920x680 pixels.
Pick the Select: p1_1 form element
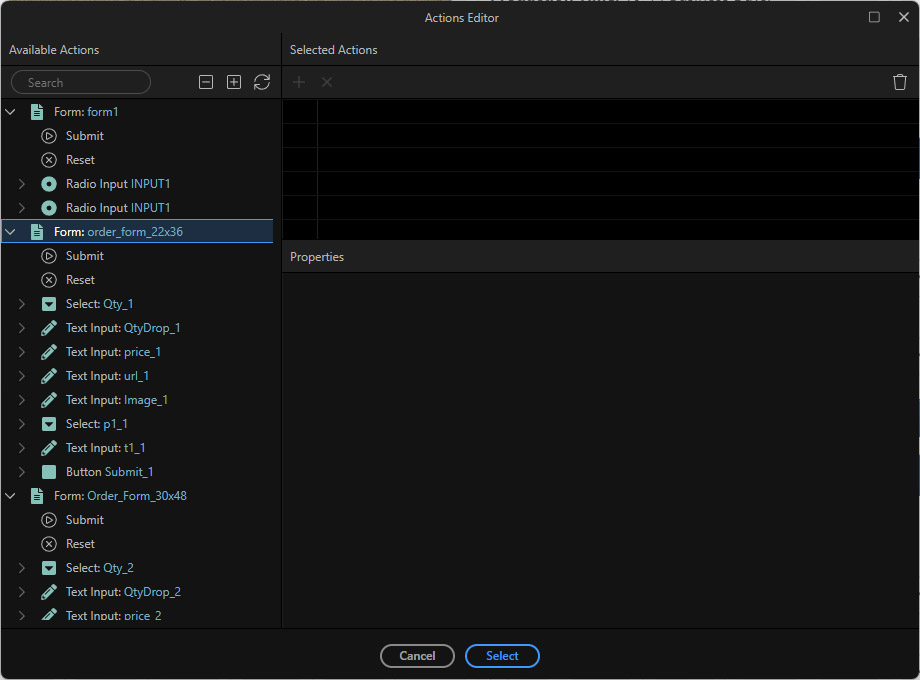coord(97,423)
